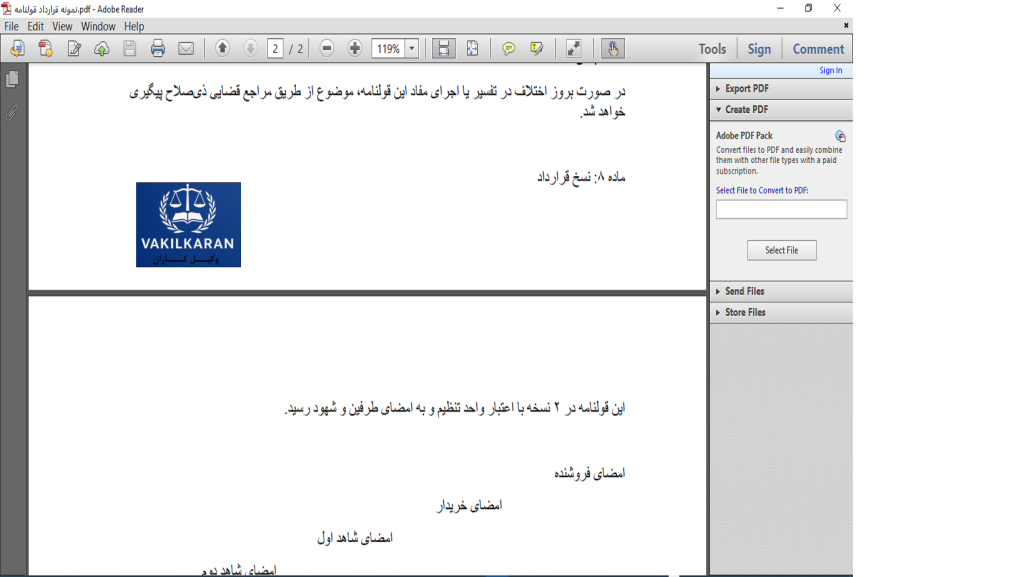Open the zoom percentage dropdown
The width and height of the screenshot is (1024, 577).
(x=412, y=48)
